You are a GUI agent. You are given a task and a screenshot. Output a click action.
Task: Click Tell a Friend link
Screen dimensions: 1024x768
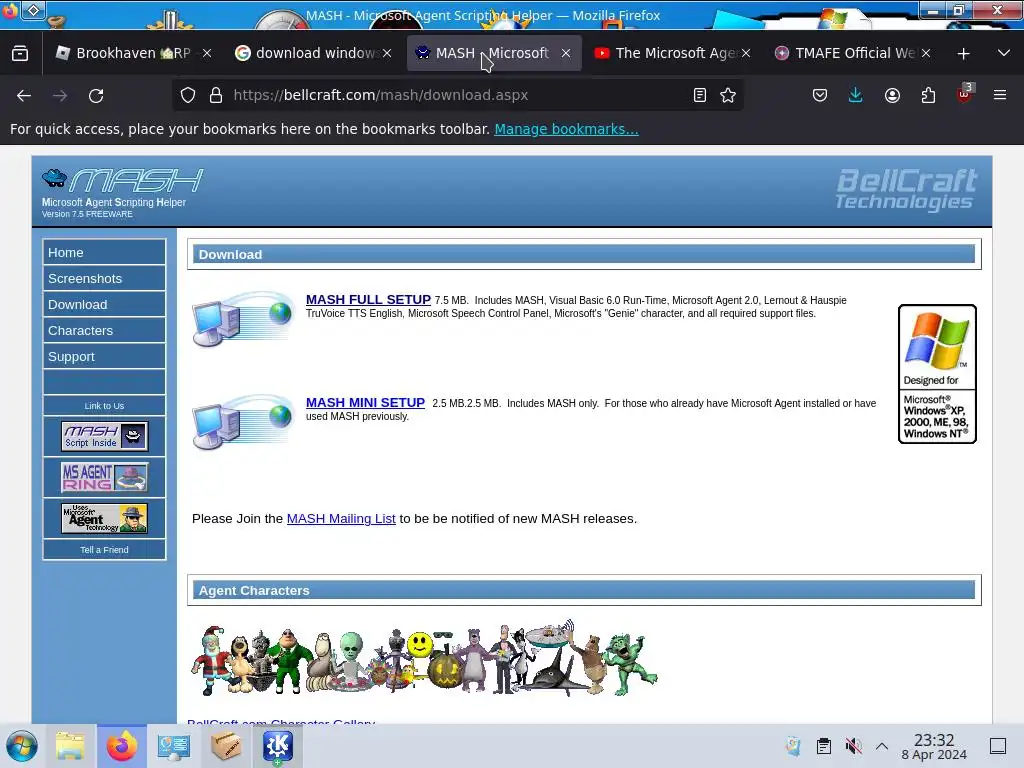click(x=104, y=550)
